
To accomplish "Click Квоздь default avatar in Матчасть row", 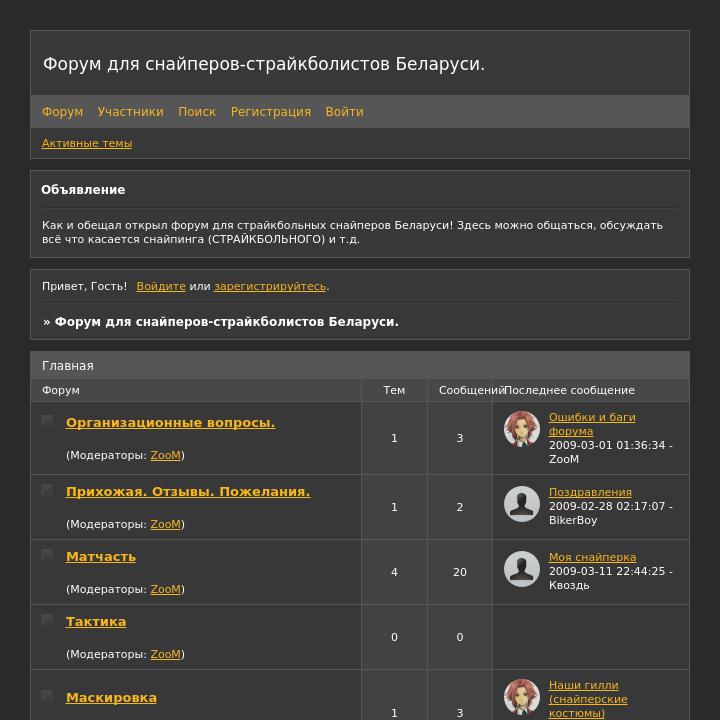I will (x=522, y=569).
